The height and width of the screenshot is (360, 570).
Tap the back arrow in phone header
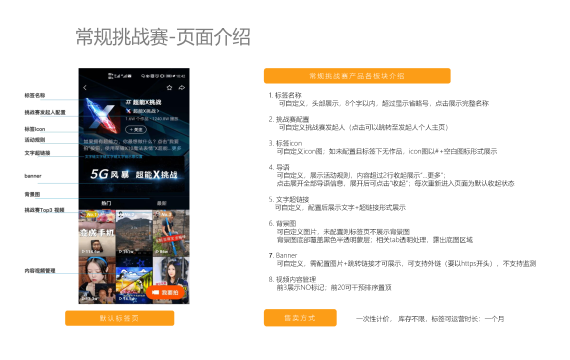click(x=85, y=88)
